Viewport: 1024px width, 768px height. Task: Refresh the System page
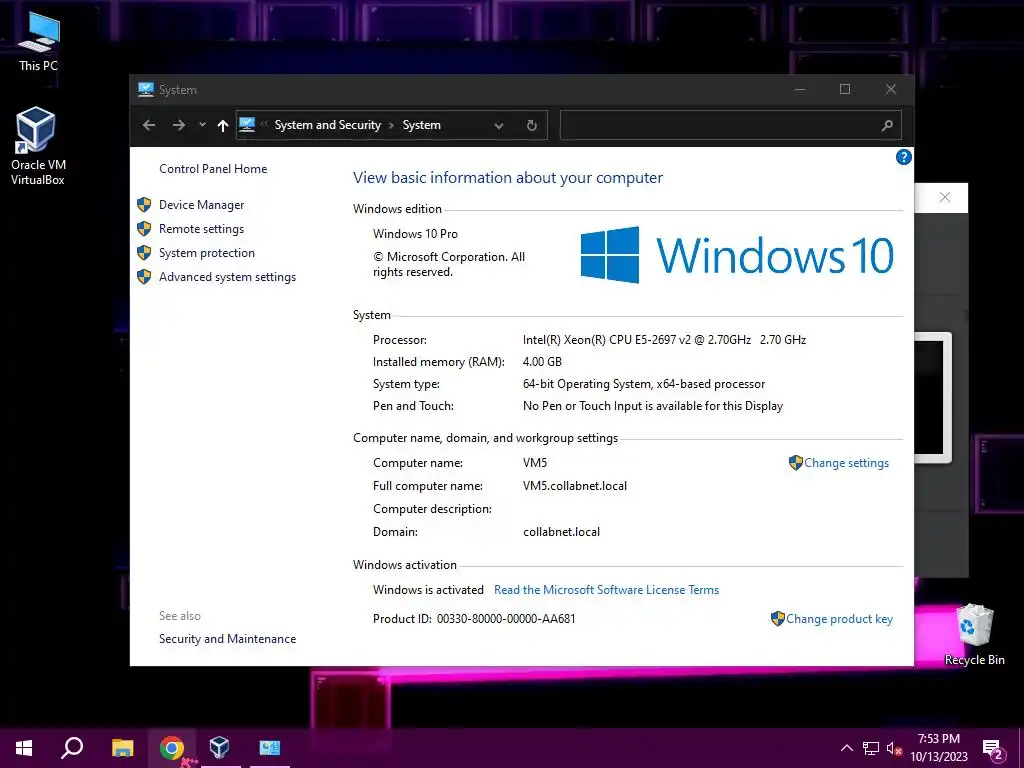tap(532, 125)
